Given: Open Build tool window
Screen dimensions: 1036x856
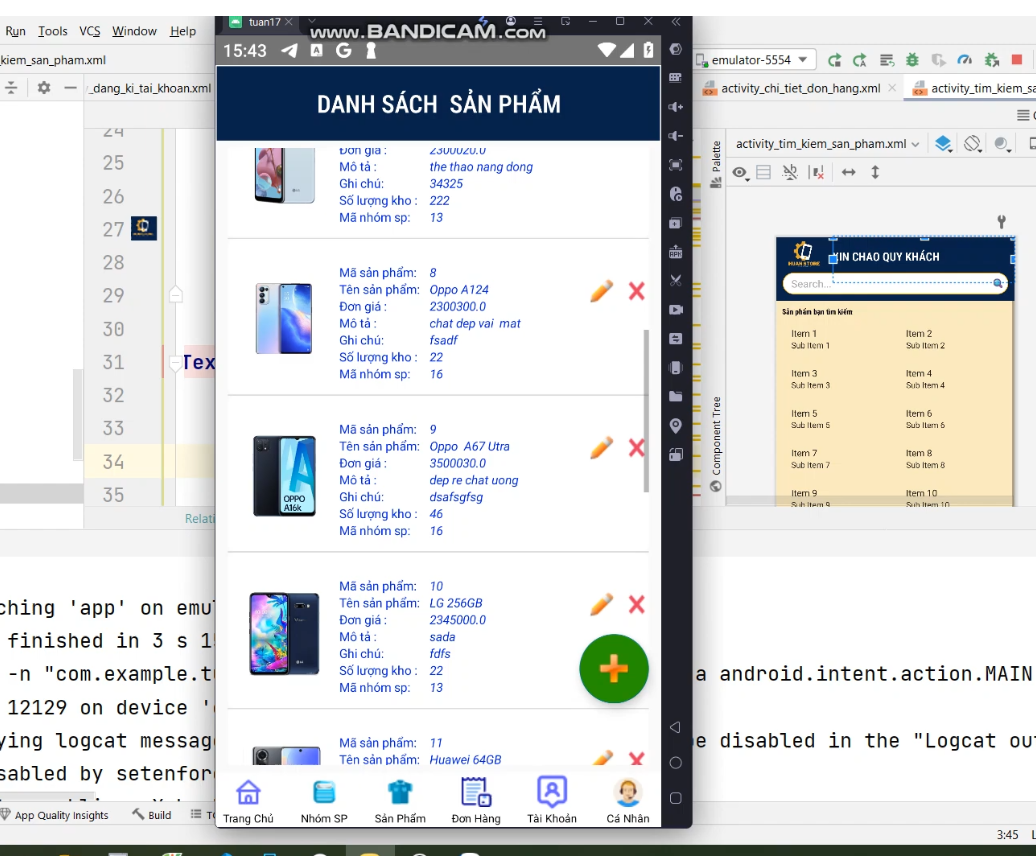Looking at the screenshot, I should [152, 815].
